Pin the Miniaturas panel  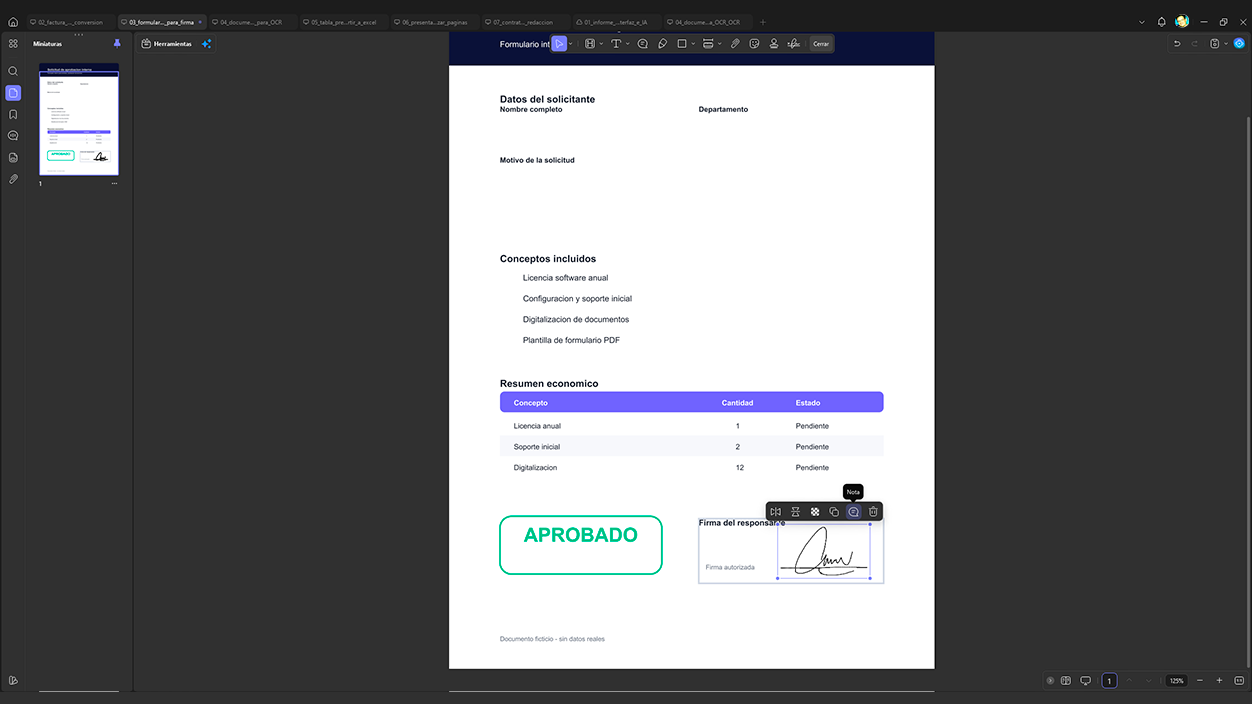pyautogui.click(x=117, y=44)
